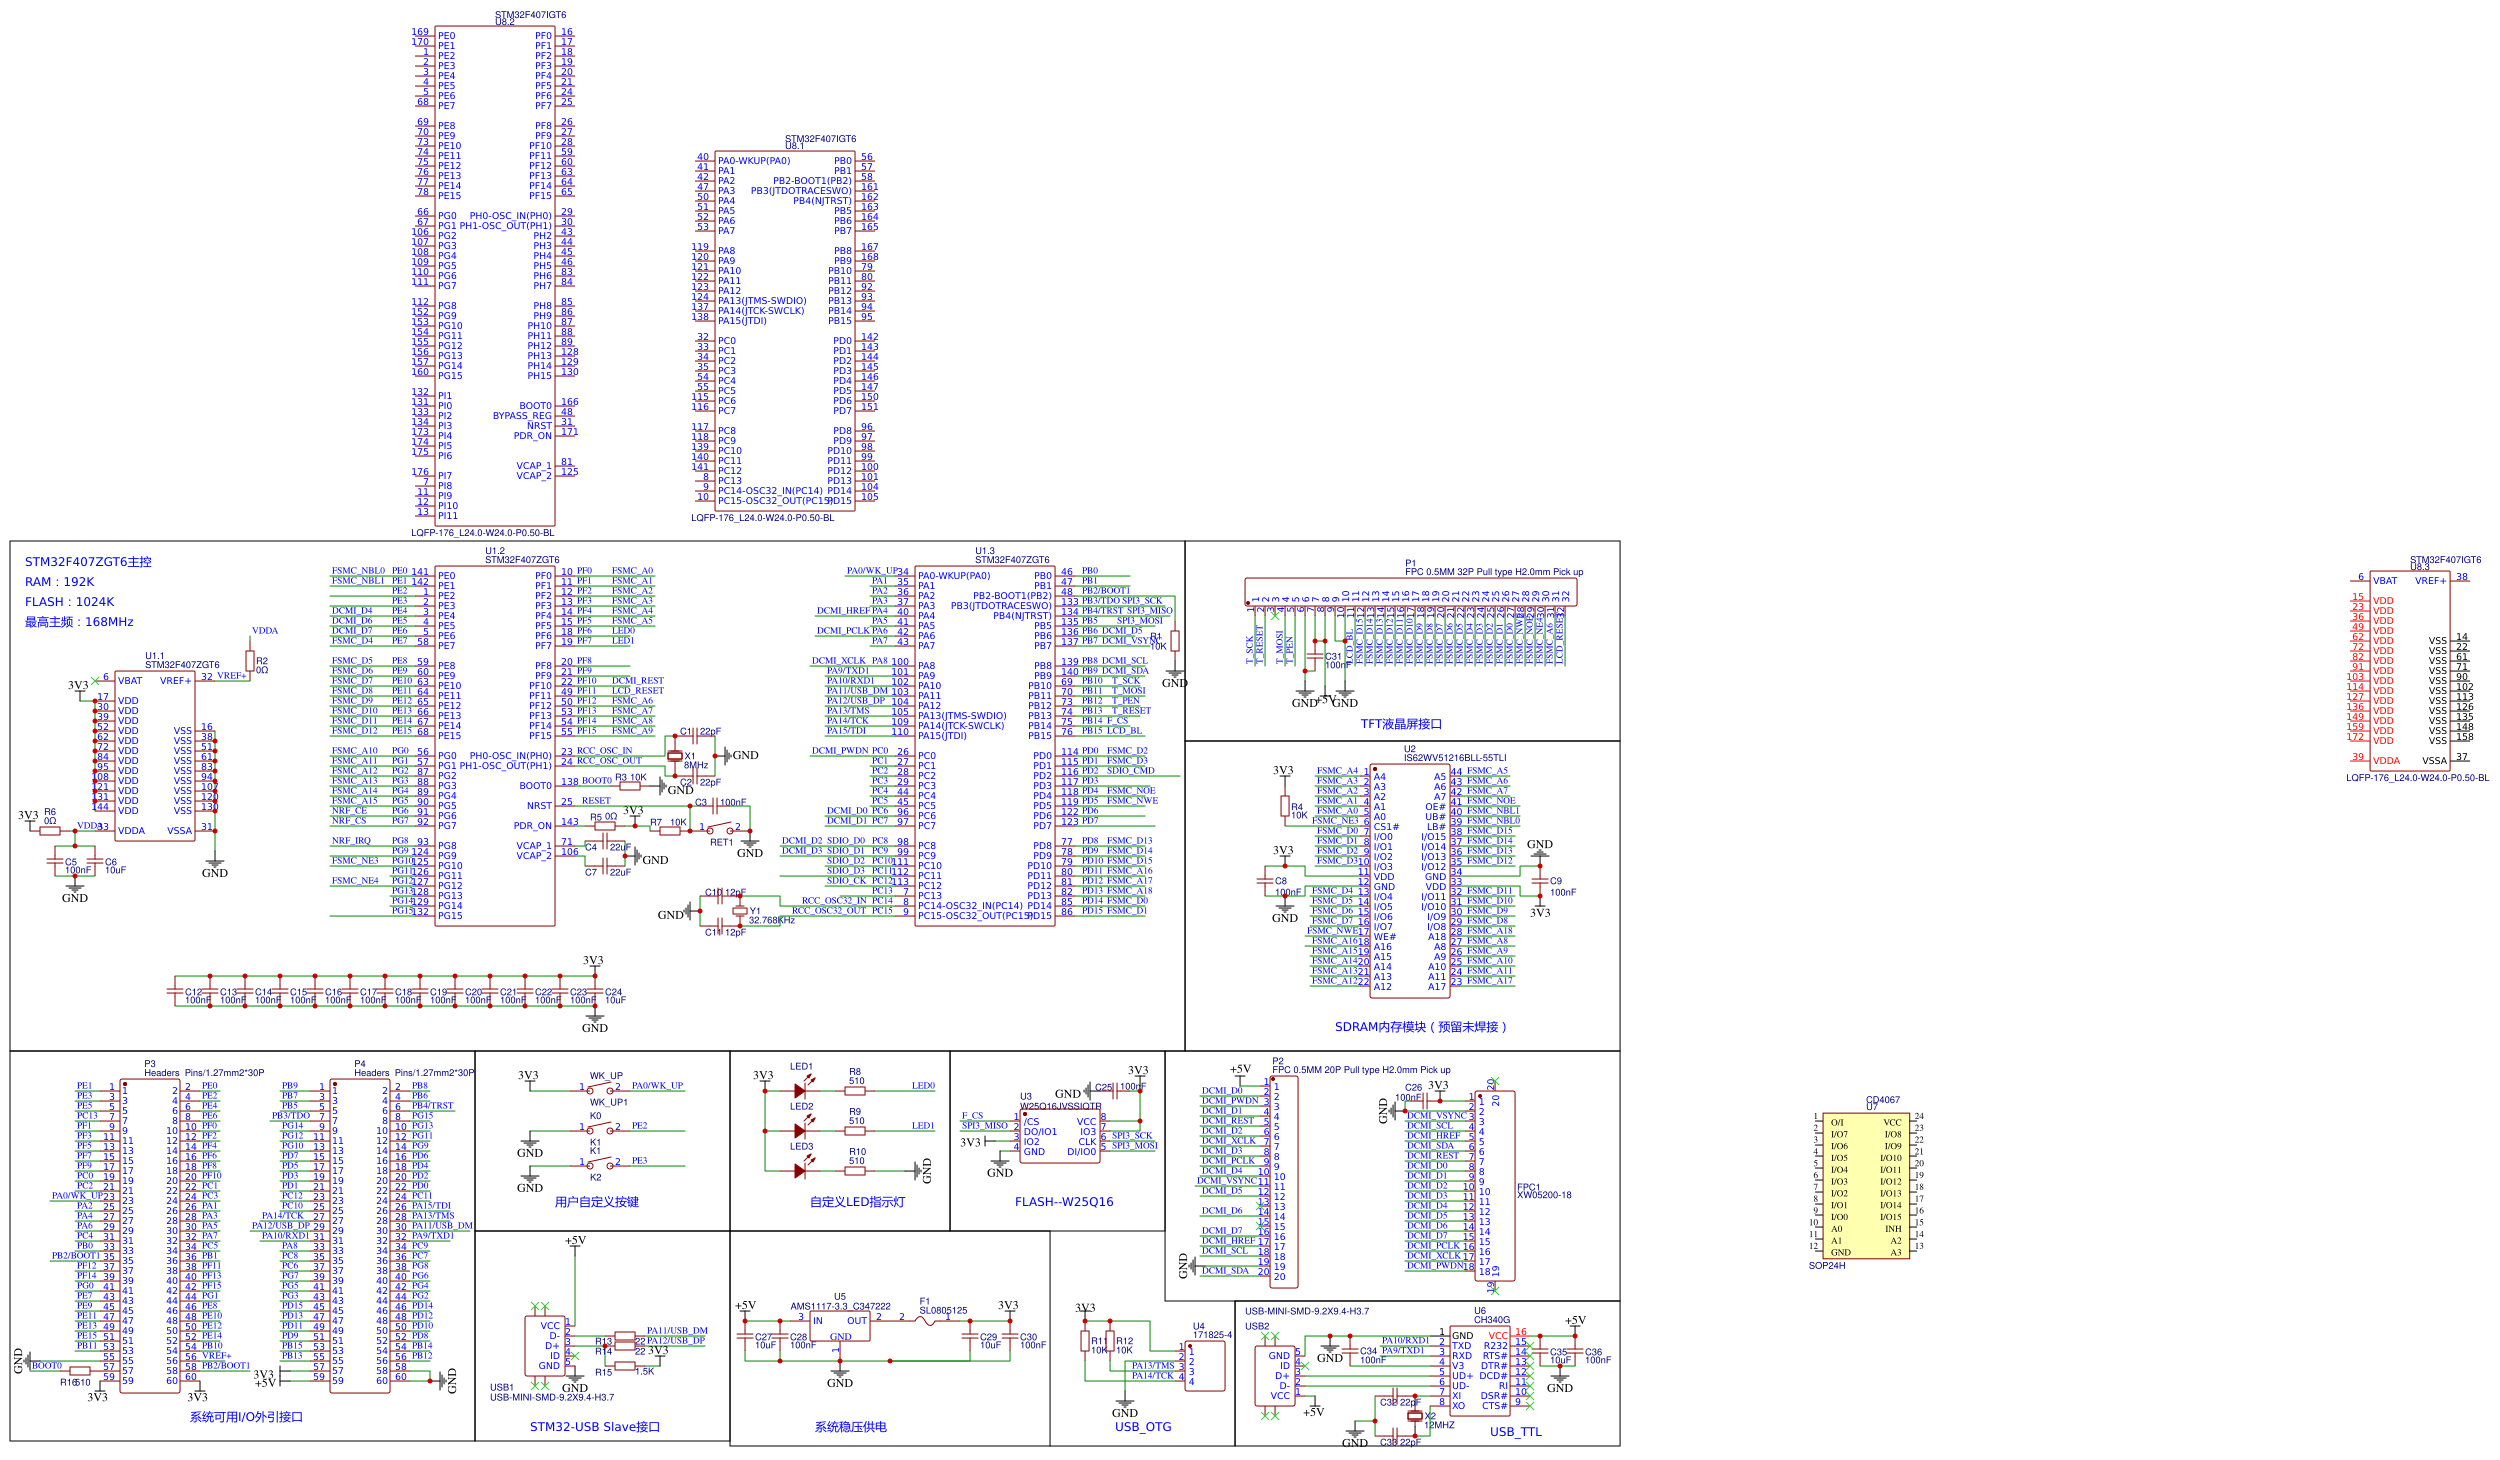
Task: Select the K2 pushbutton switch
Action: (600, 1163)
